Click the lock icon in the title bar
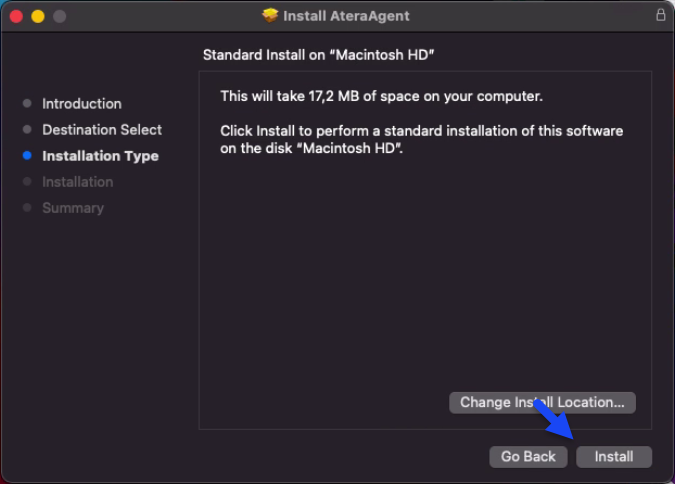Image resolution: width=675 pixels, height=484 pixels. point(660,16)
